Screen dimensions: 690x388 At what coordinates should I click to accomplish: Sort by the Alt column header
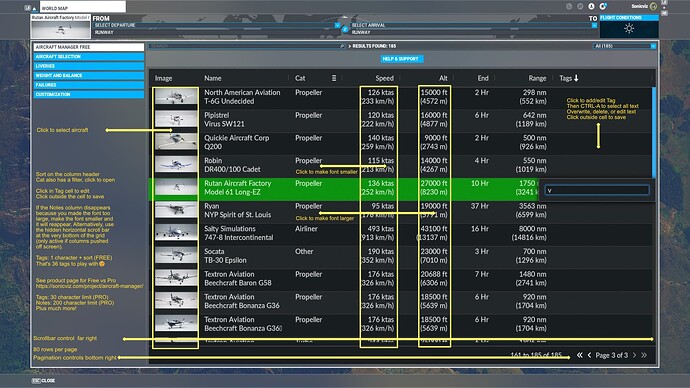point(443,78)
